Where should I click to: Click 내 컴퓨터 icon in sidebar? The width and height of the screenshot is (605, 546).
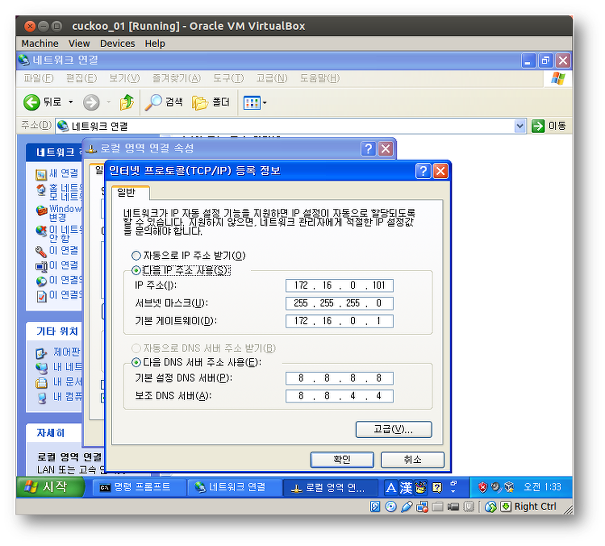(42, 398)
